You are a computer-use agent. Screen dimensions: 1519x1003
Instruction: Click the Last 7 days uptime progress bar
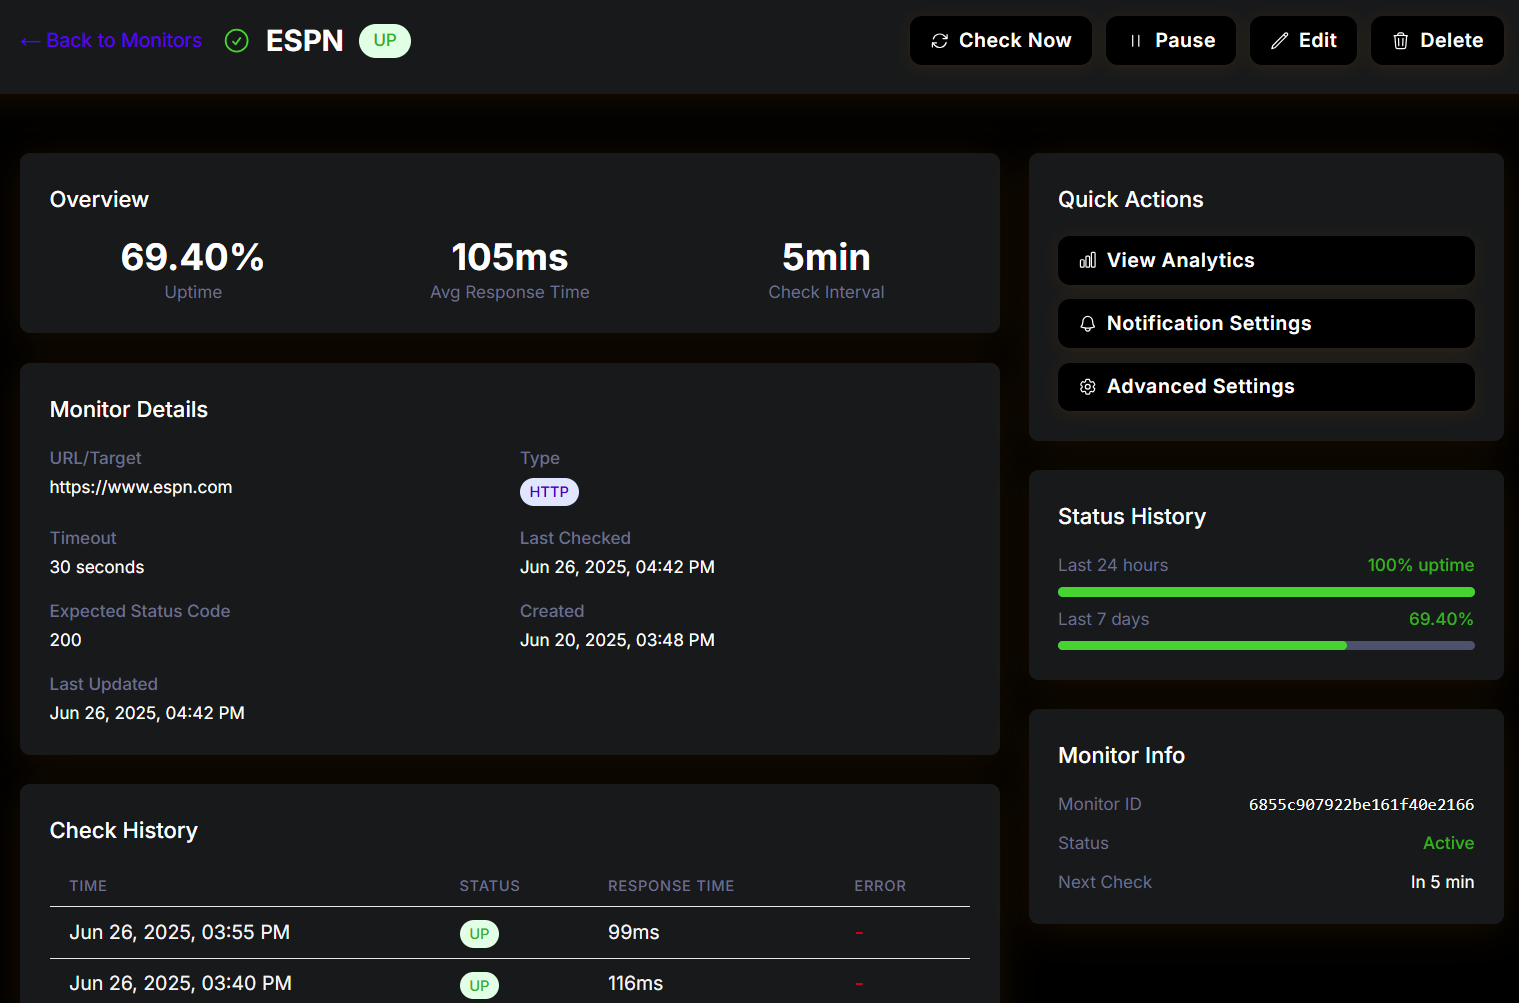[x=1266, y=646]
